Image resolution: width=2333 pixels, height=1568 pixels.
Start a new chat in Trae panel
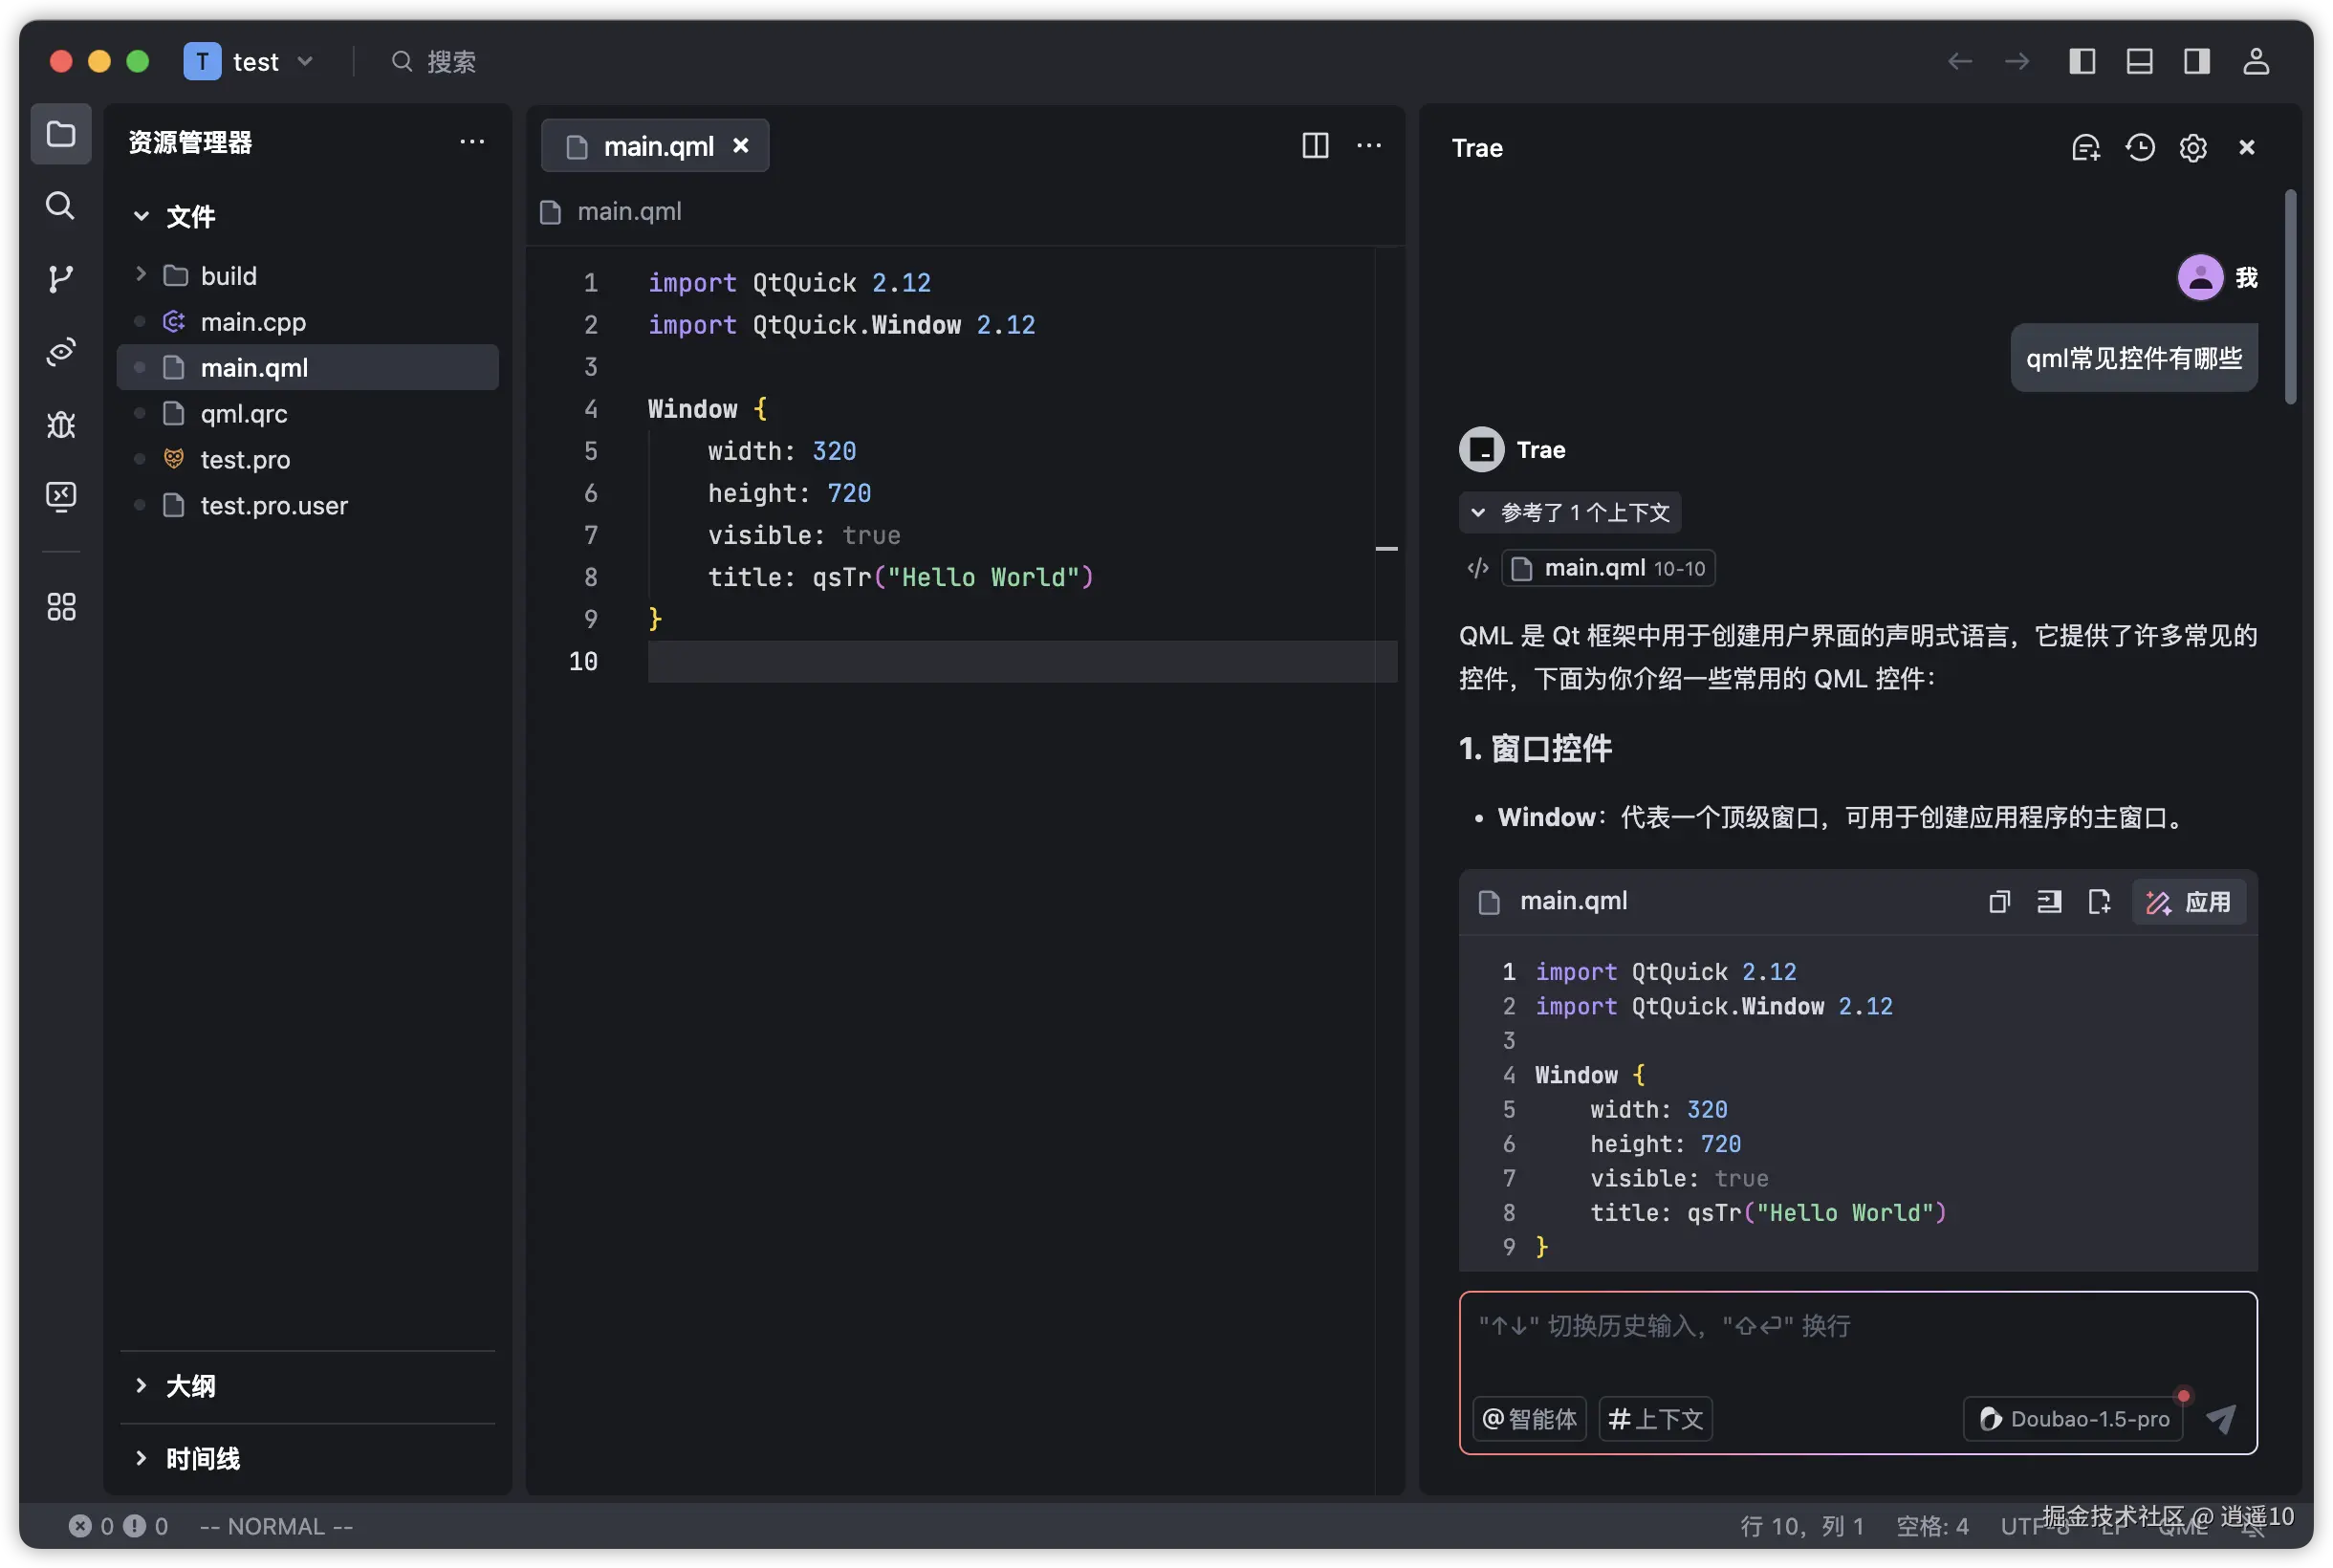point(2085,148)
